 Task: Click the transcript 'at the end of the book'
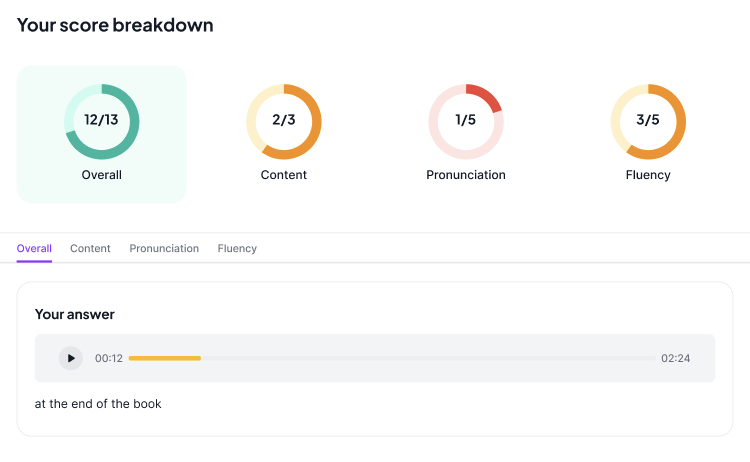click(98, 404)
